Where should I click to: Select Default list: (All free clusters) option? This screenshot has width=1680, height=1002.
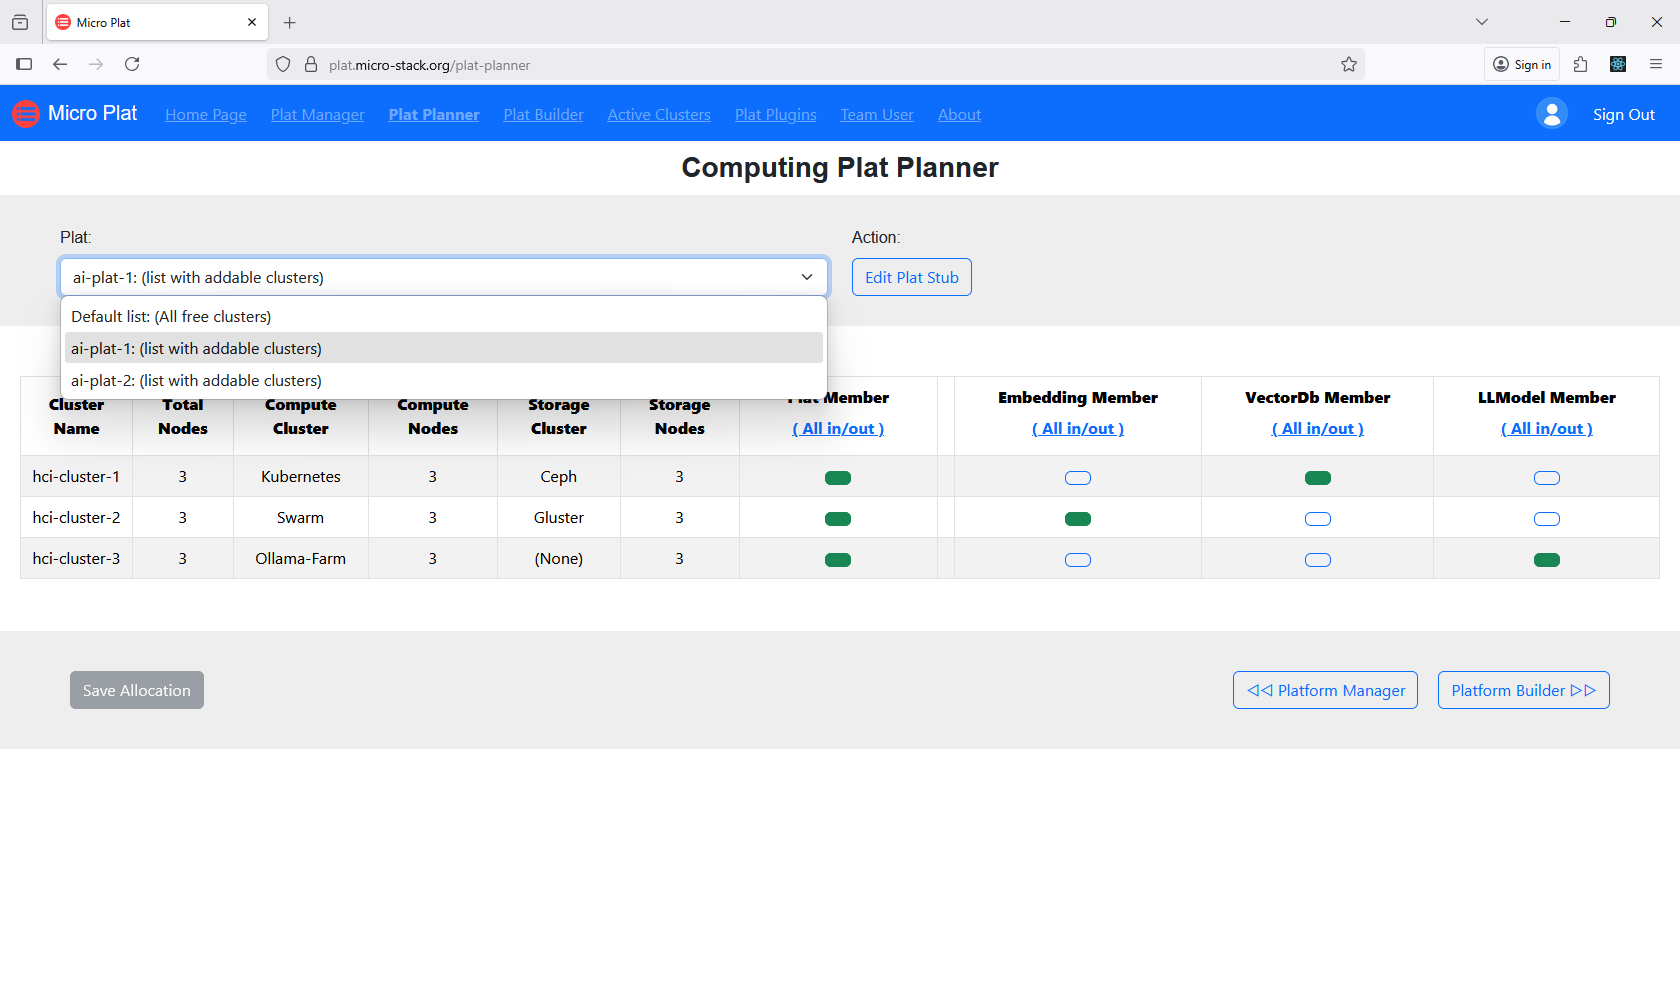click(x=170, y=316)
